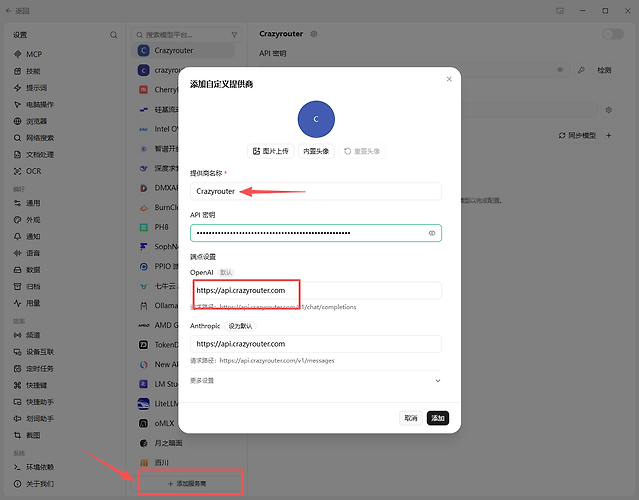Select the Crazyrouter provider with capital C
This screenshot has height=500, width=639.
point(184,51)
